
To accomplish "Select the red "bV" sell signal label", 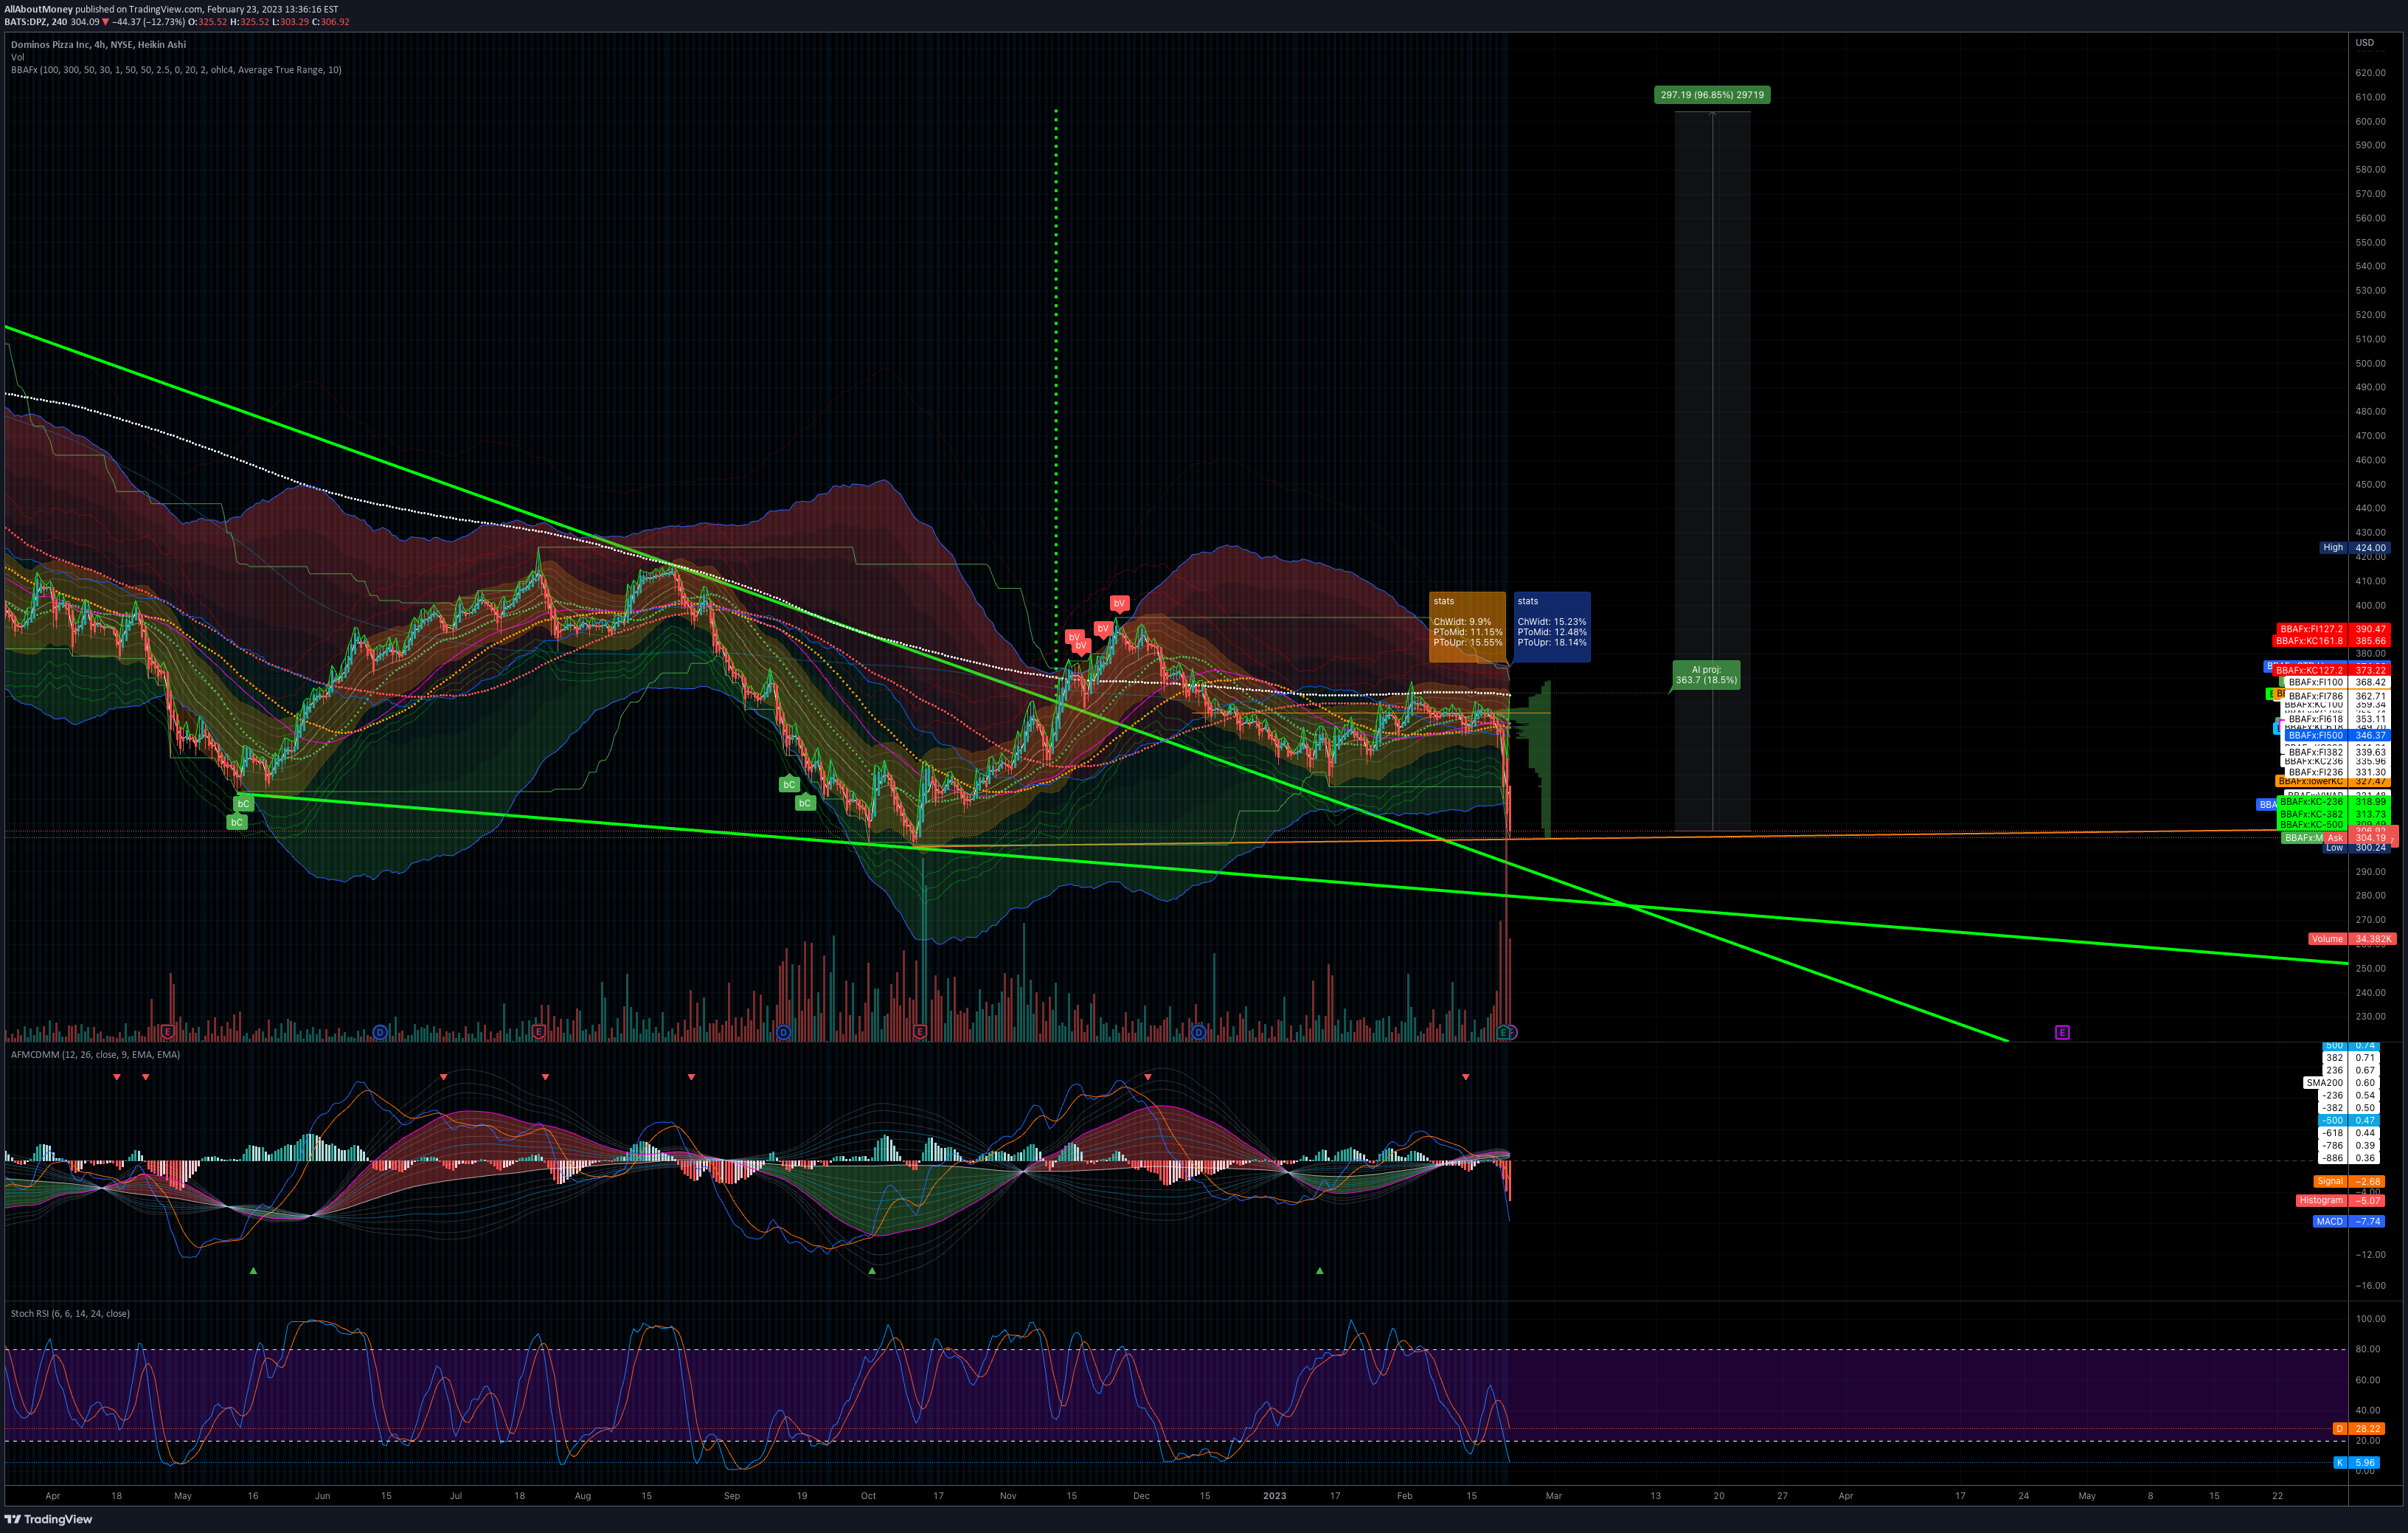I will 1119,603.
